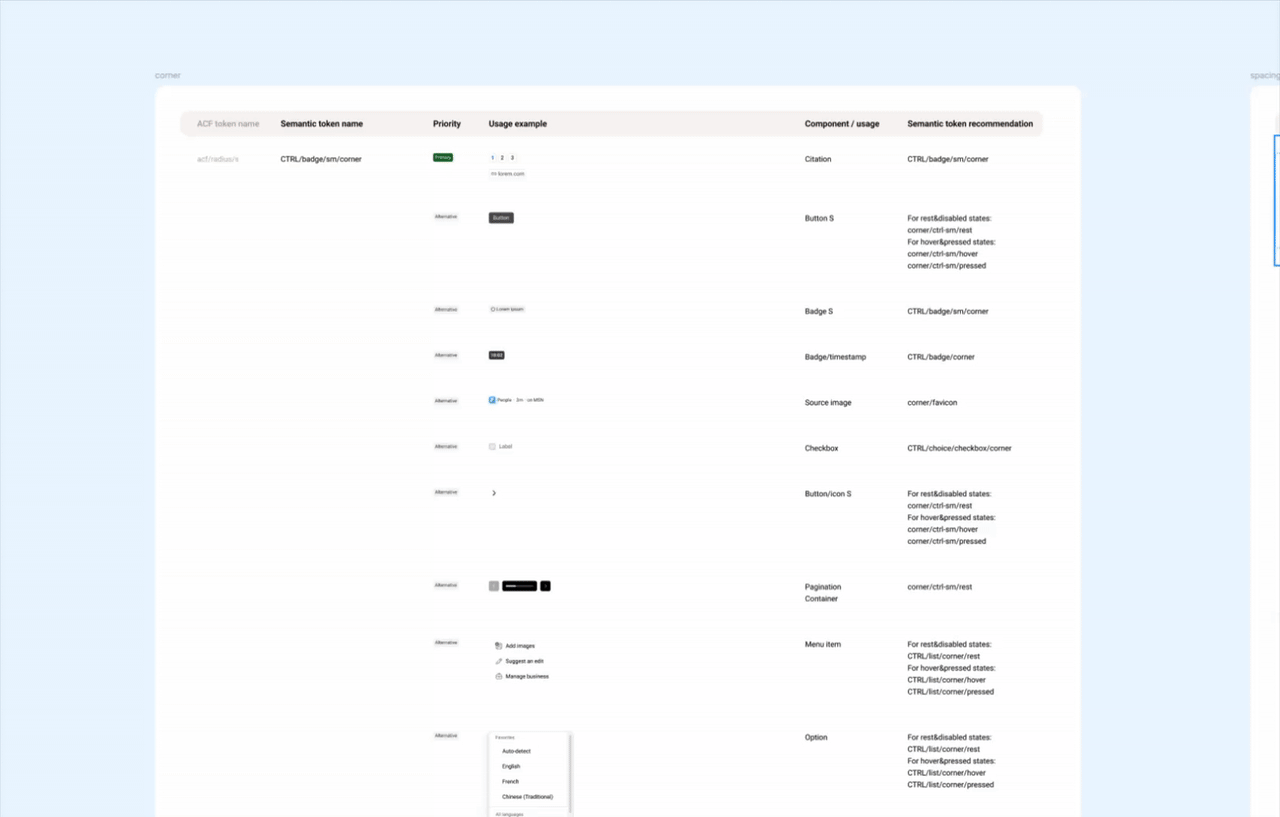The image size is (1280, 817).
Task: Click the link icon beside lorem.com
Action: [493, 174]
